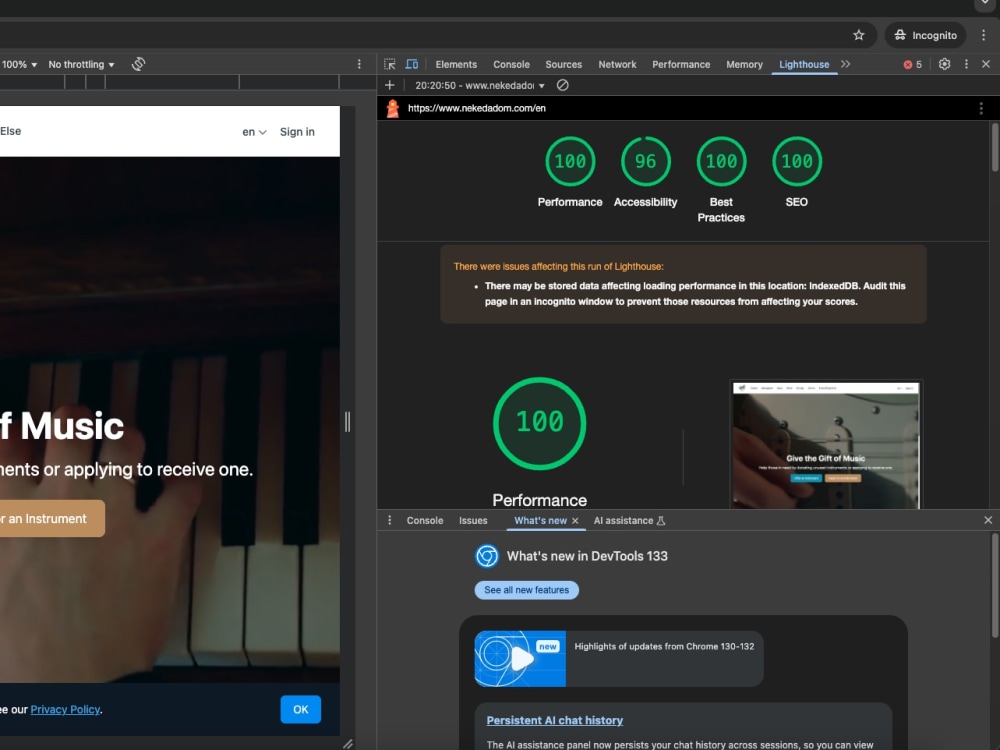Click the What's new drawer scrollbar

[994, 585]
